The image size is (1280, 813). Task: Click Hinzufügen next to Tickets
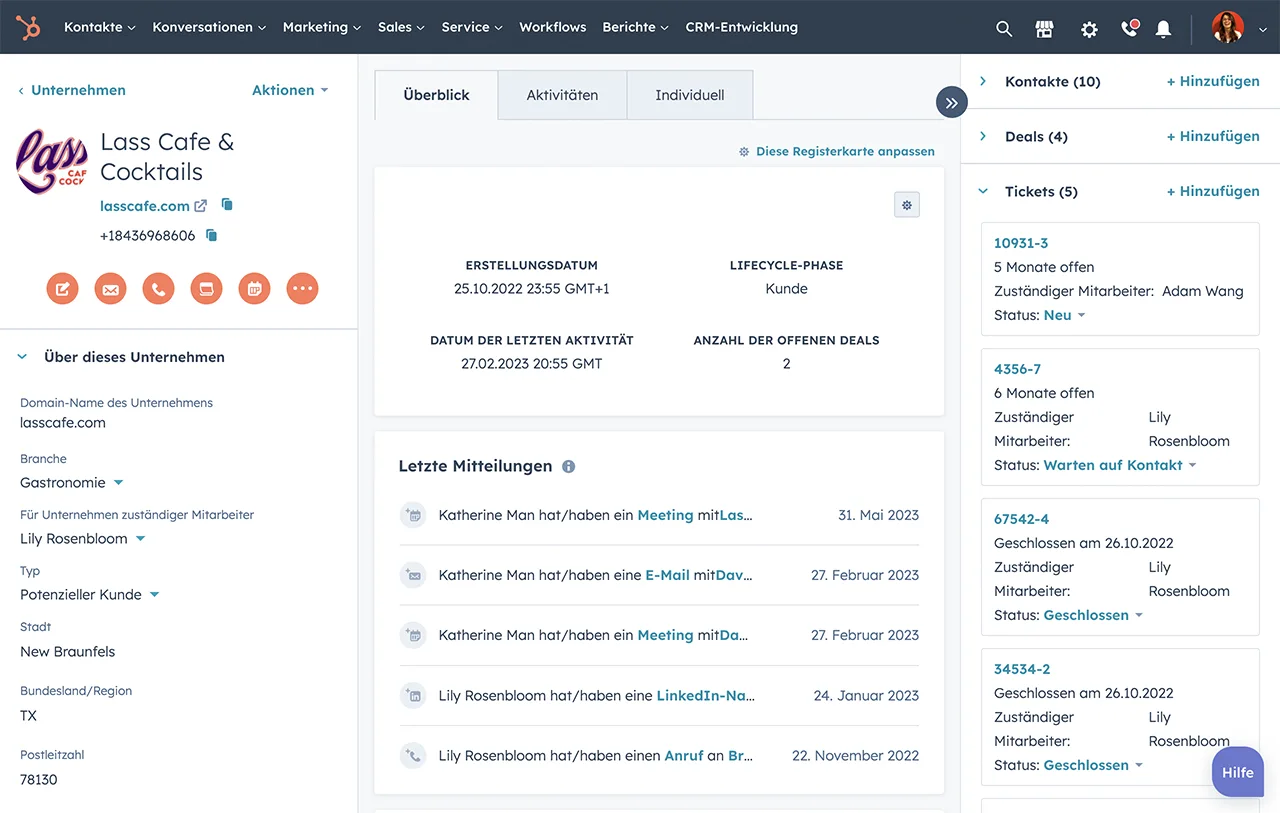1213,192
